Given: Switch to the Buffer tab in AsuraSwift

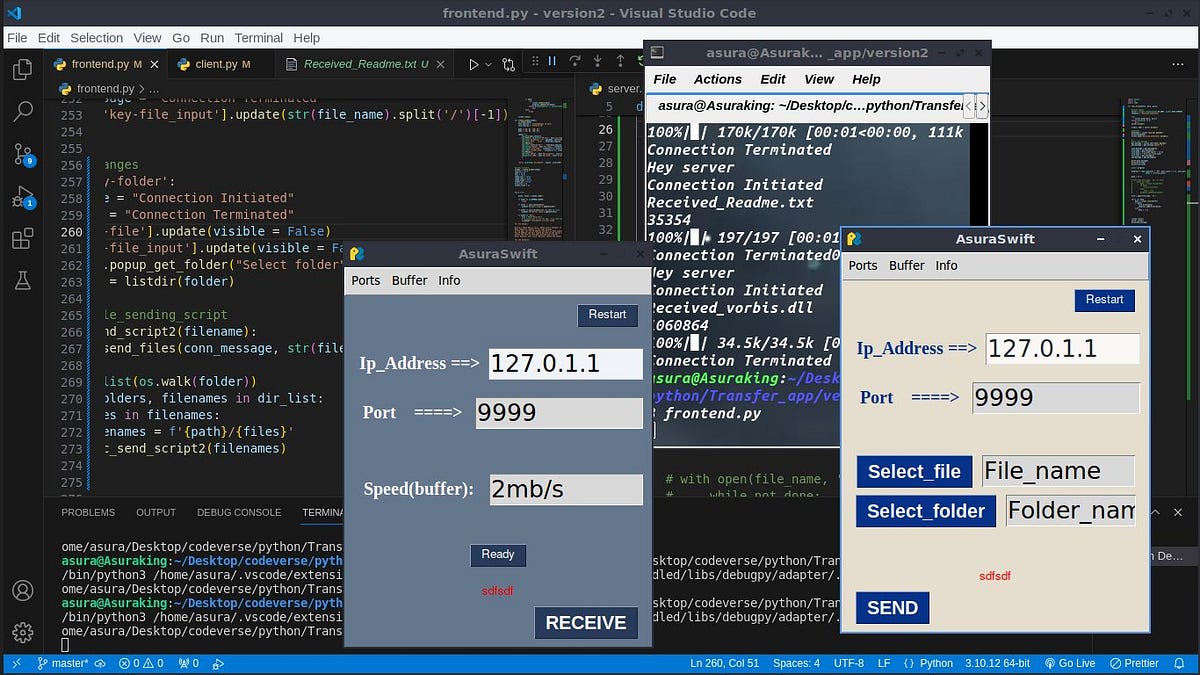Looking at the screenshot, I should [906, 265].
